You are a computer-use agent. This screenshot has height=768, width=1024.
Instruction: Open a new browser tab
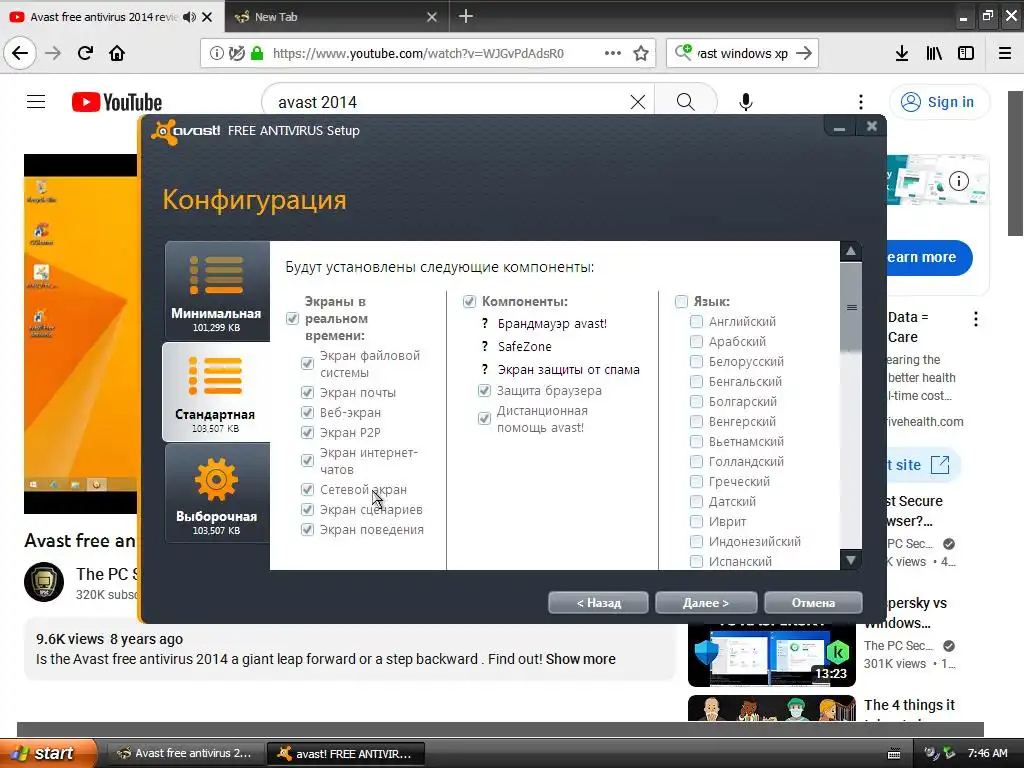click(466, 16)
